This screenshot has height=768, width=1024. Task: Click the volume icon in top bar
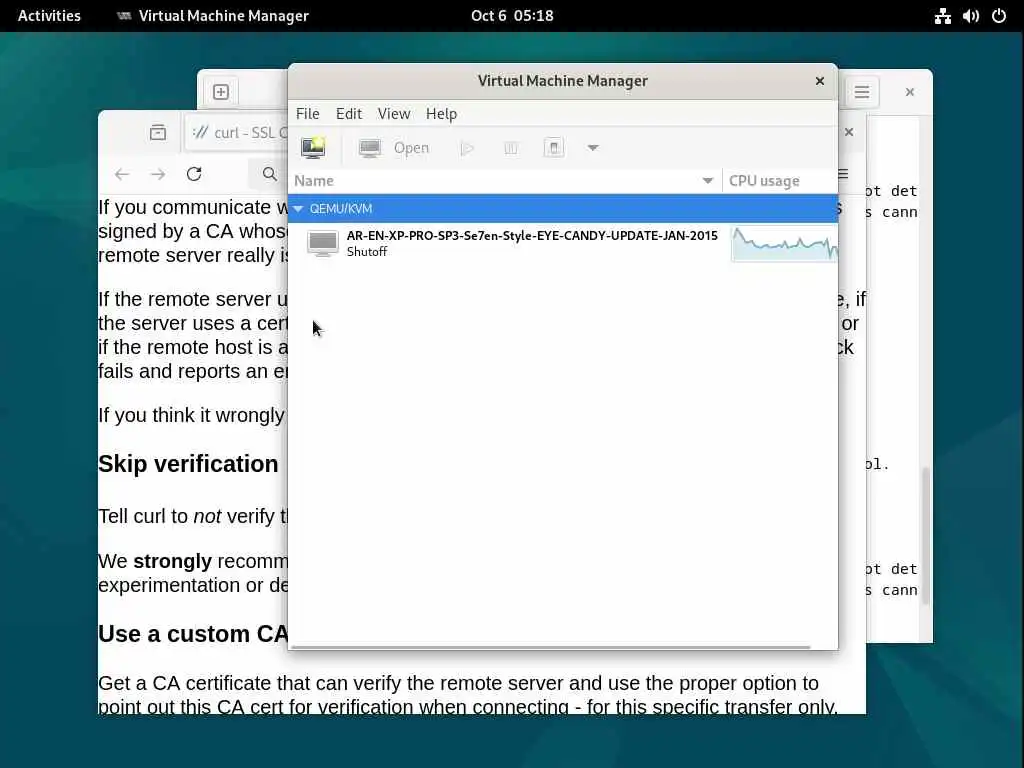[x=970, y=16]
